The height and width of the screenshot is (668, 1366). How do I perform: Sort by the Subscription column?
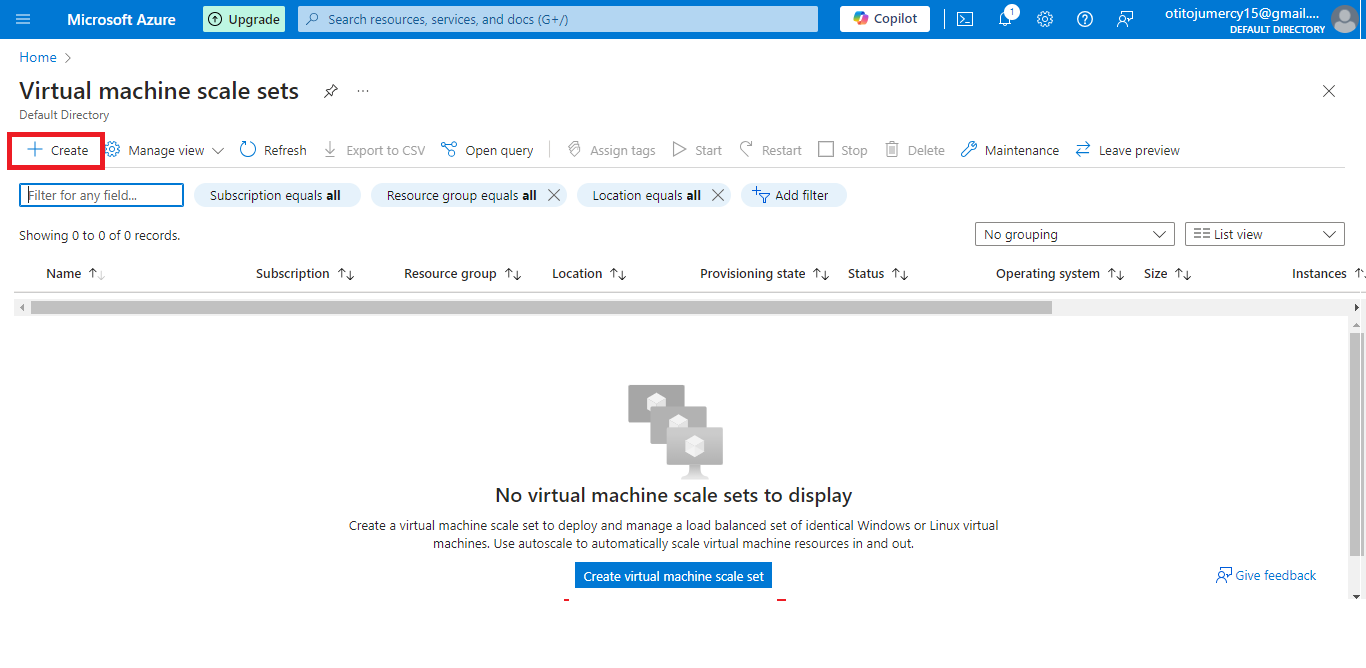305,273
